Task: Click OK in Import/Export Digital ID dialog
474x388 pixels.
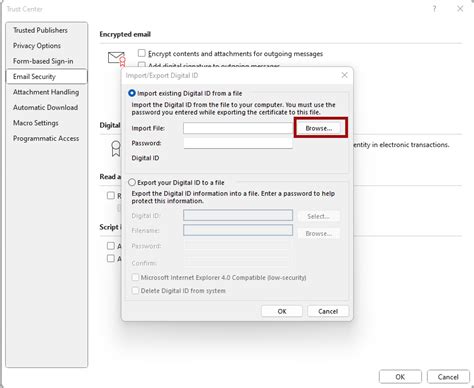Action: point(282,311)
